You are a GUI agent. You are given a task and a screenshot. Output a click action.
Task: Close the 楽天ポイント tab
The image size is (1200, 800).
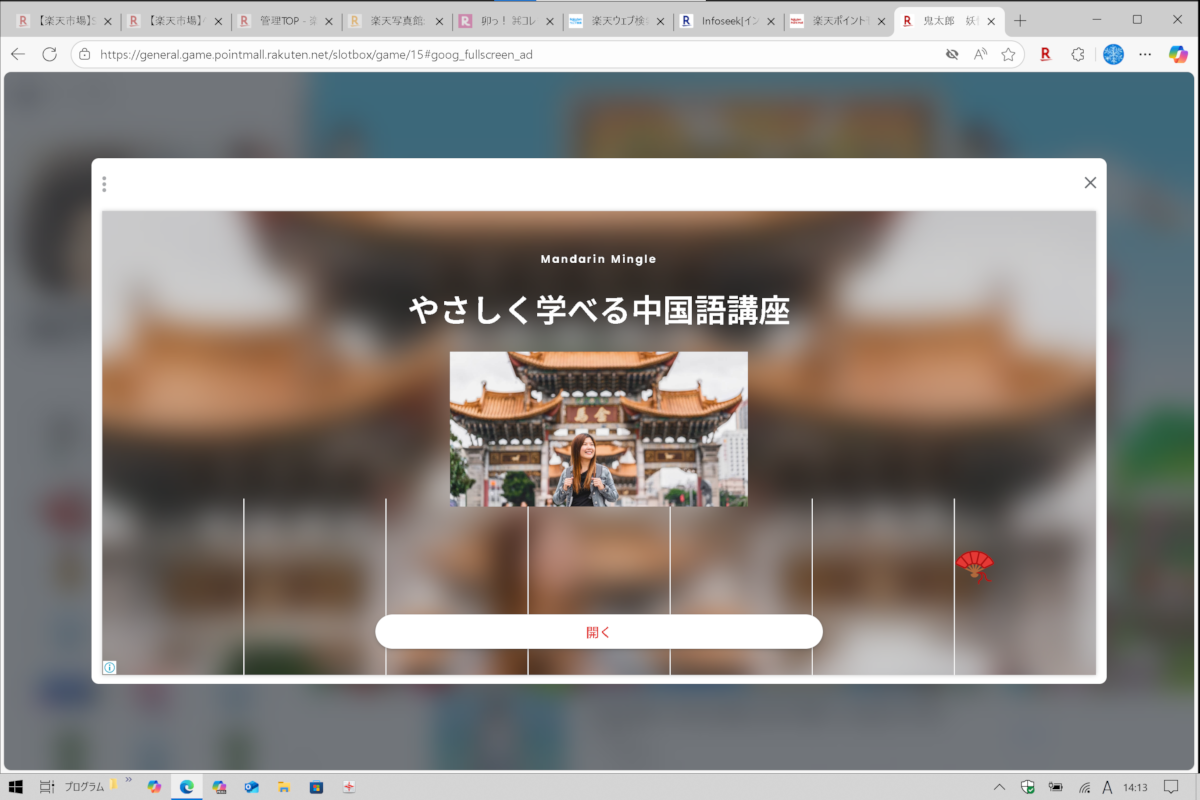pyautogui.click(x=880, y=21)
